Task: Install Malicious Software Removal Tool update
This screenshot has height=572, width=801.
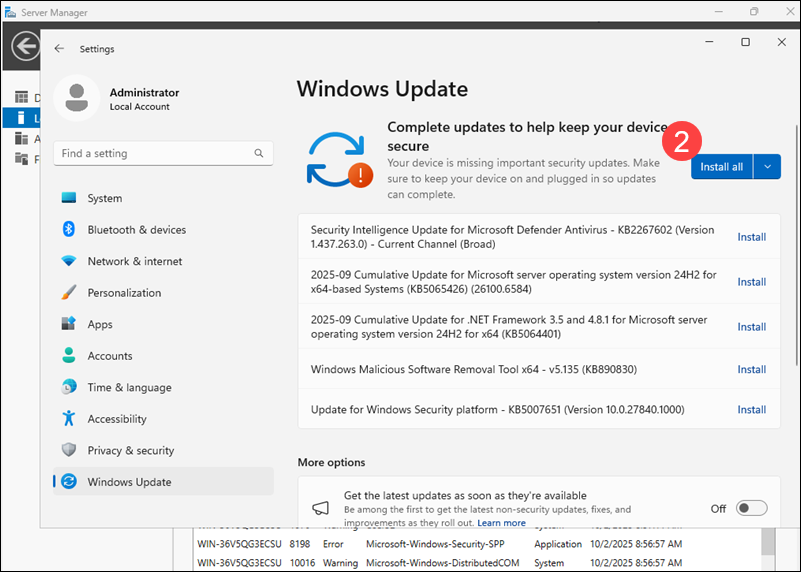Action: (751, 370)
